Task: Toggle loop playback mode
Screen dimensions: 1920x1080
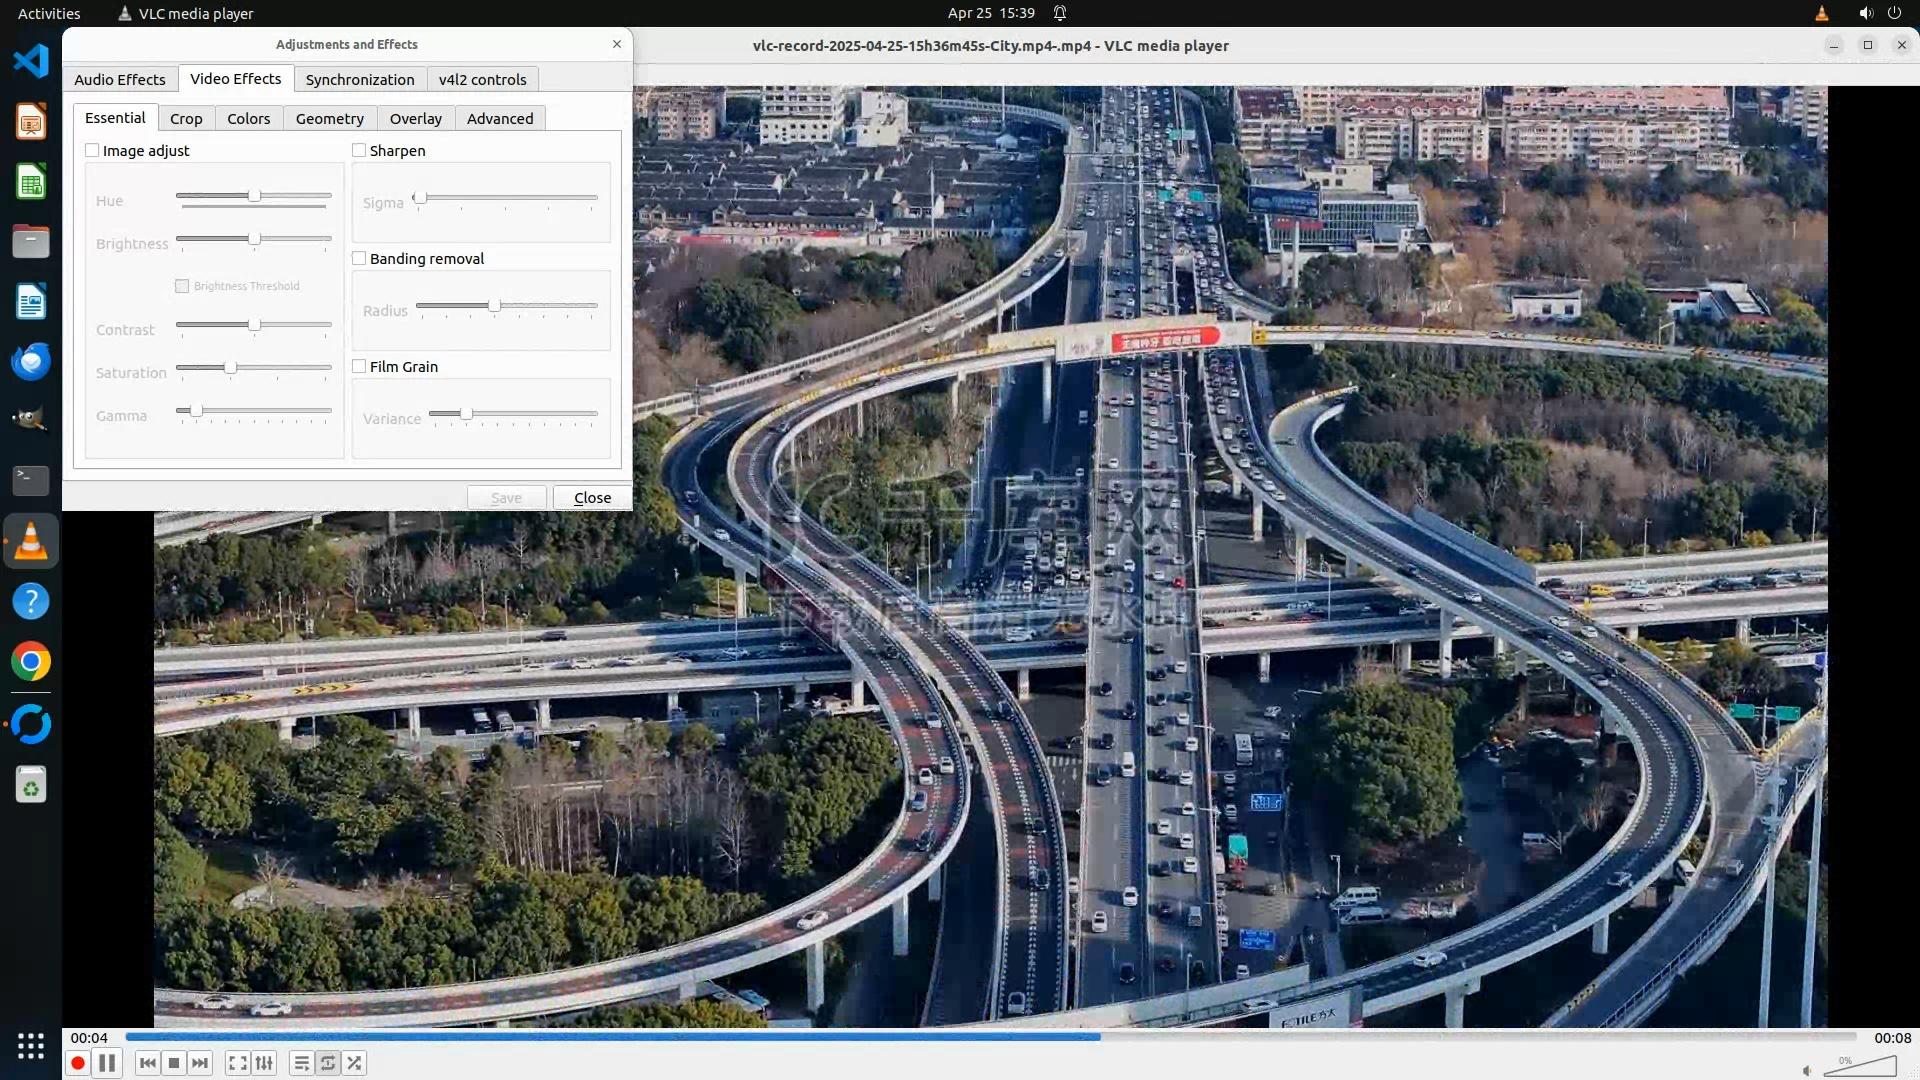Action: pos(328,1063)
